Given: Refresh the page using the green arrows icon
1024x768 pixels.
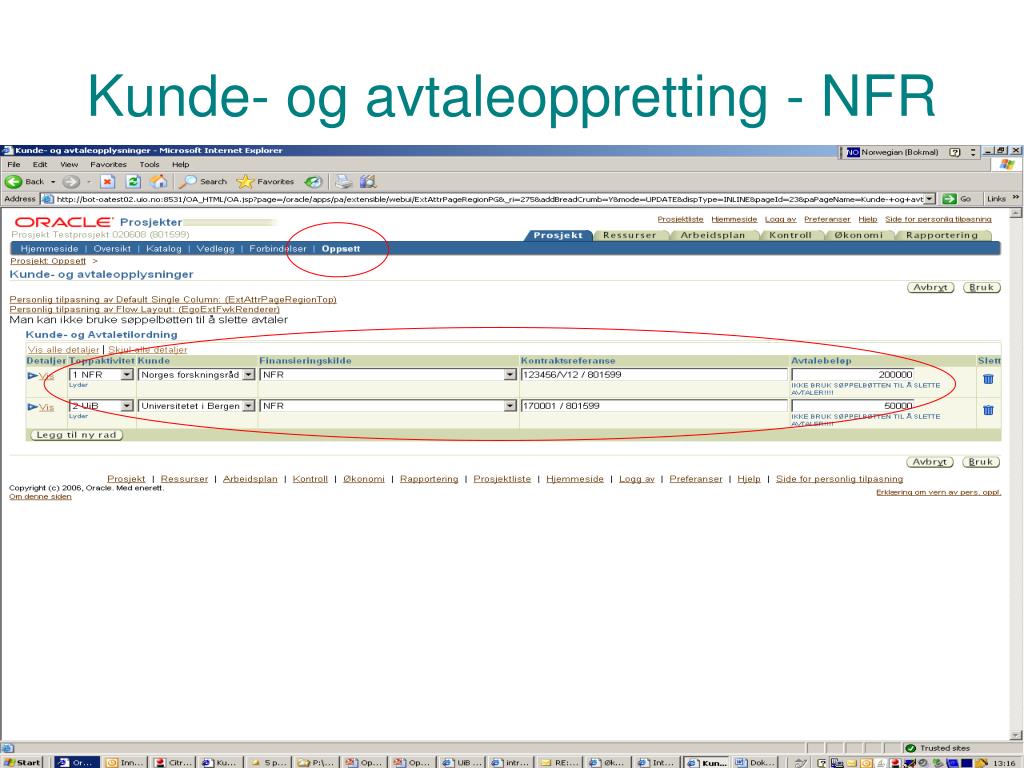Looking at the screenshot, I should tap(133, 182).
